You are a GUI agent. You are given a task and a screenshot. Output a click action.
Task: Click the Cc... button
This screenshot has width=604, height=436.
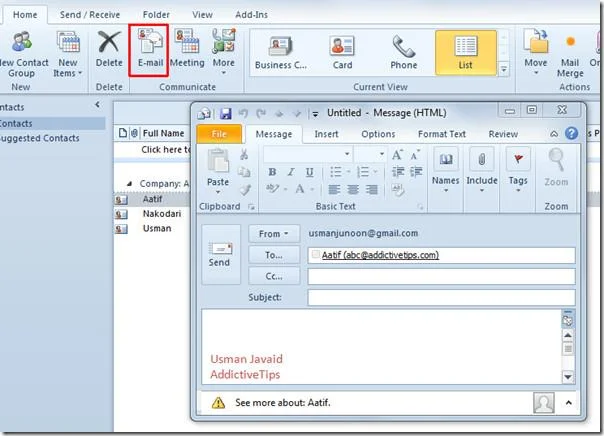274,276
